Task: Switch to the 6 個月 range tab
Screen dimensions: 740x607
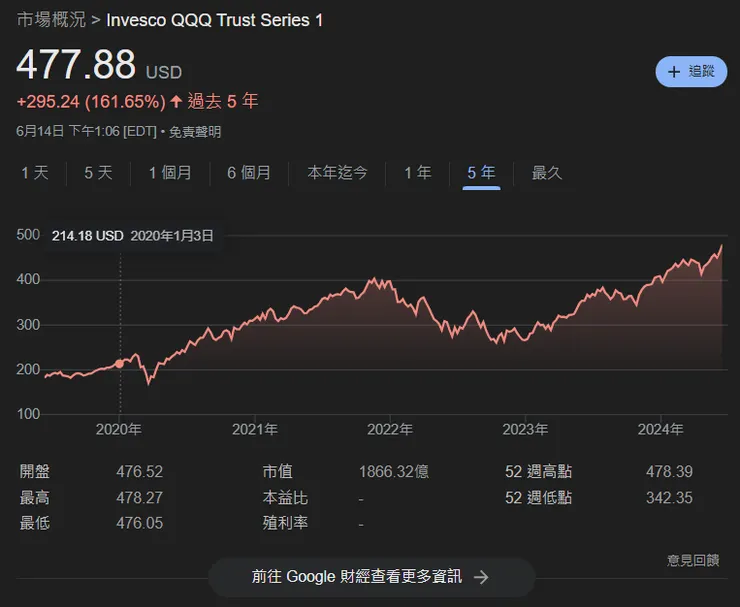Action: (x=249, y=173)
